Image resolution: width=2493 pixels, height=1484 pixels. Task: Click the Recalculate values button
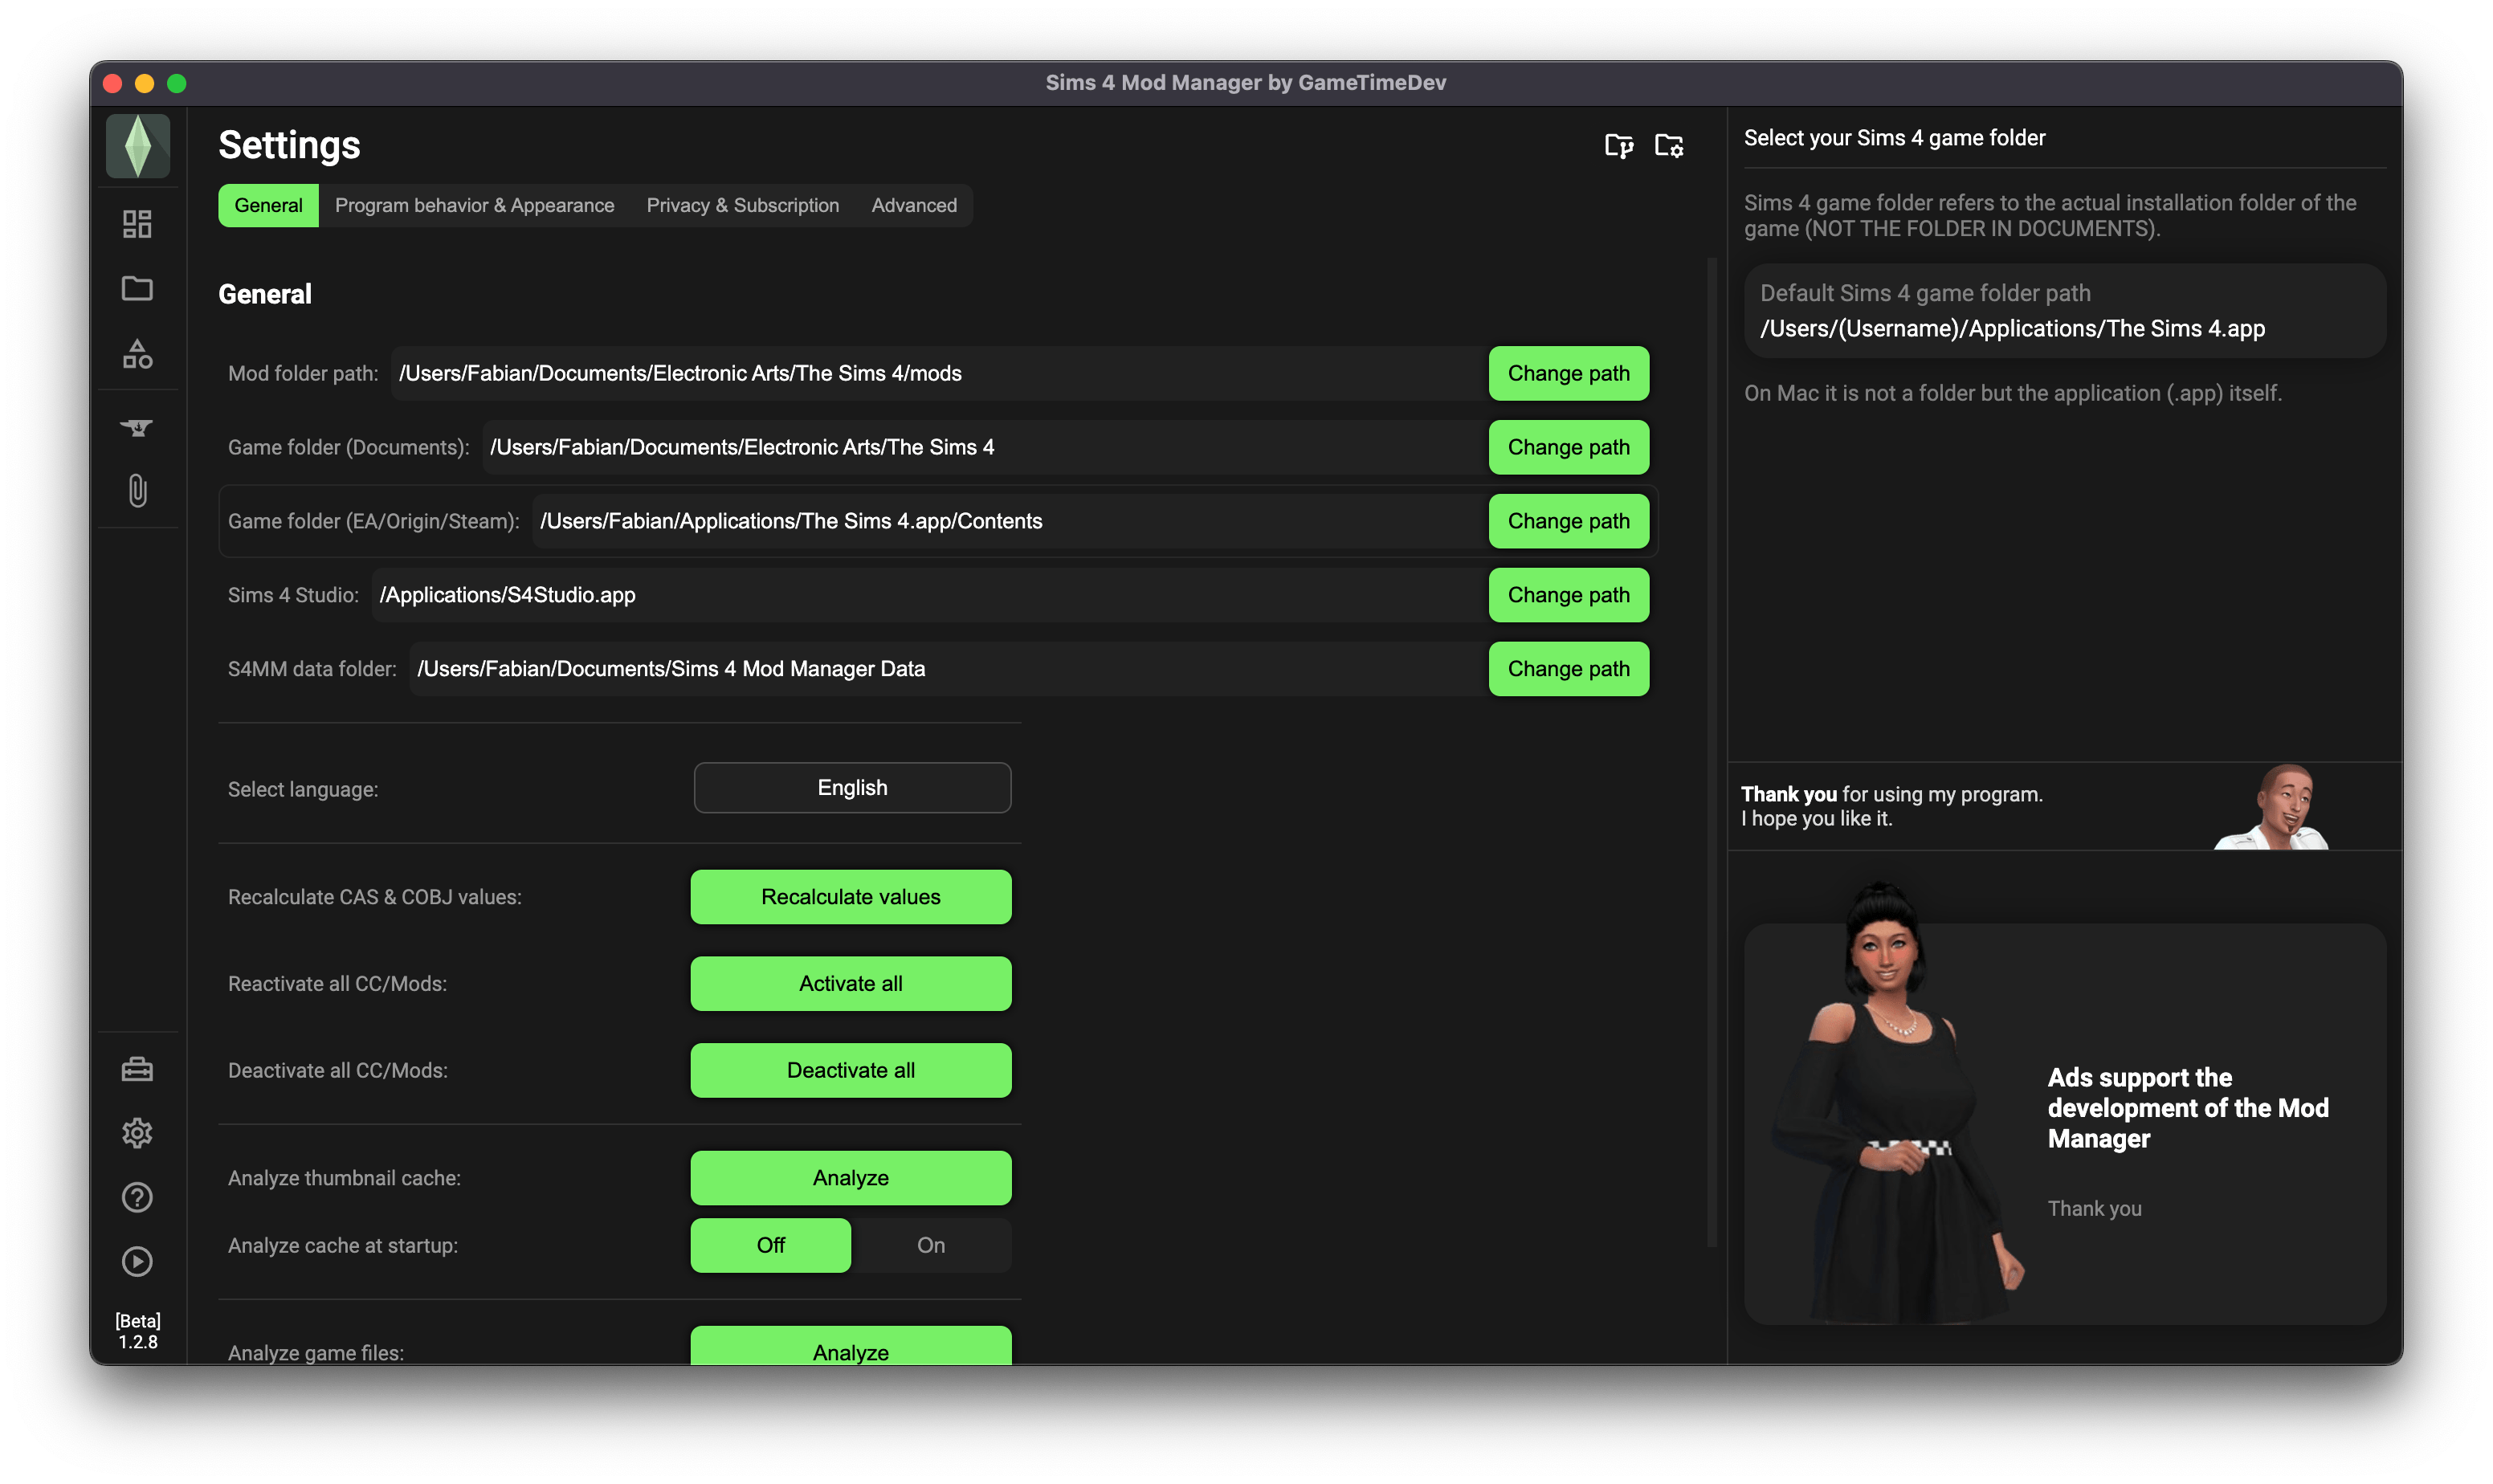coord(850,897)
